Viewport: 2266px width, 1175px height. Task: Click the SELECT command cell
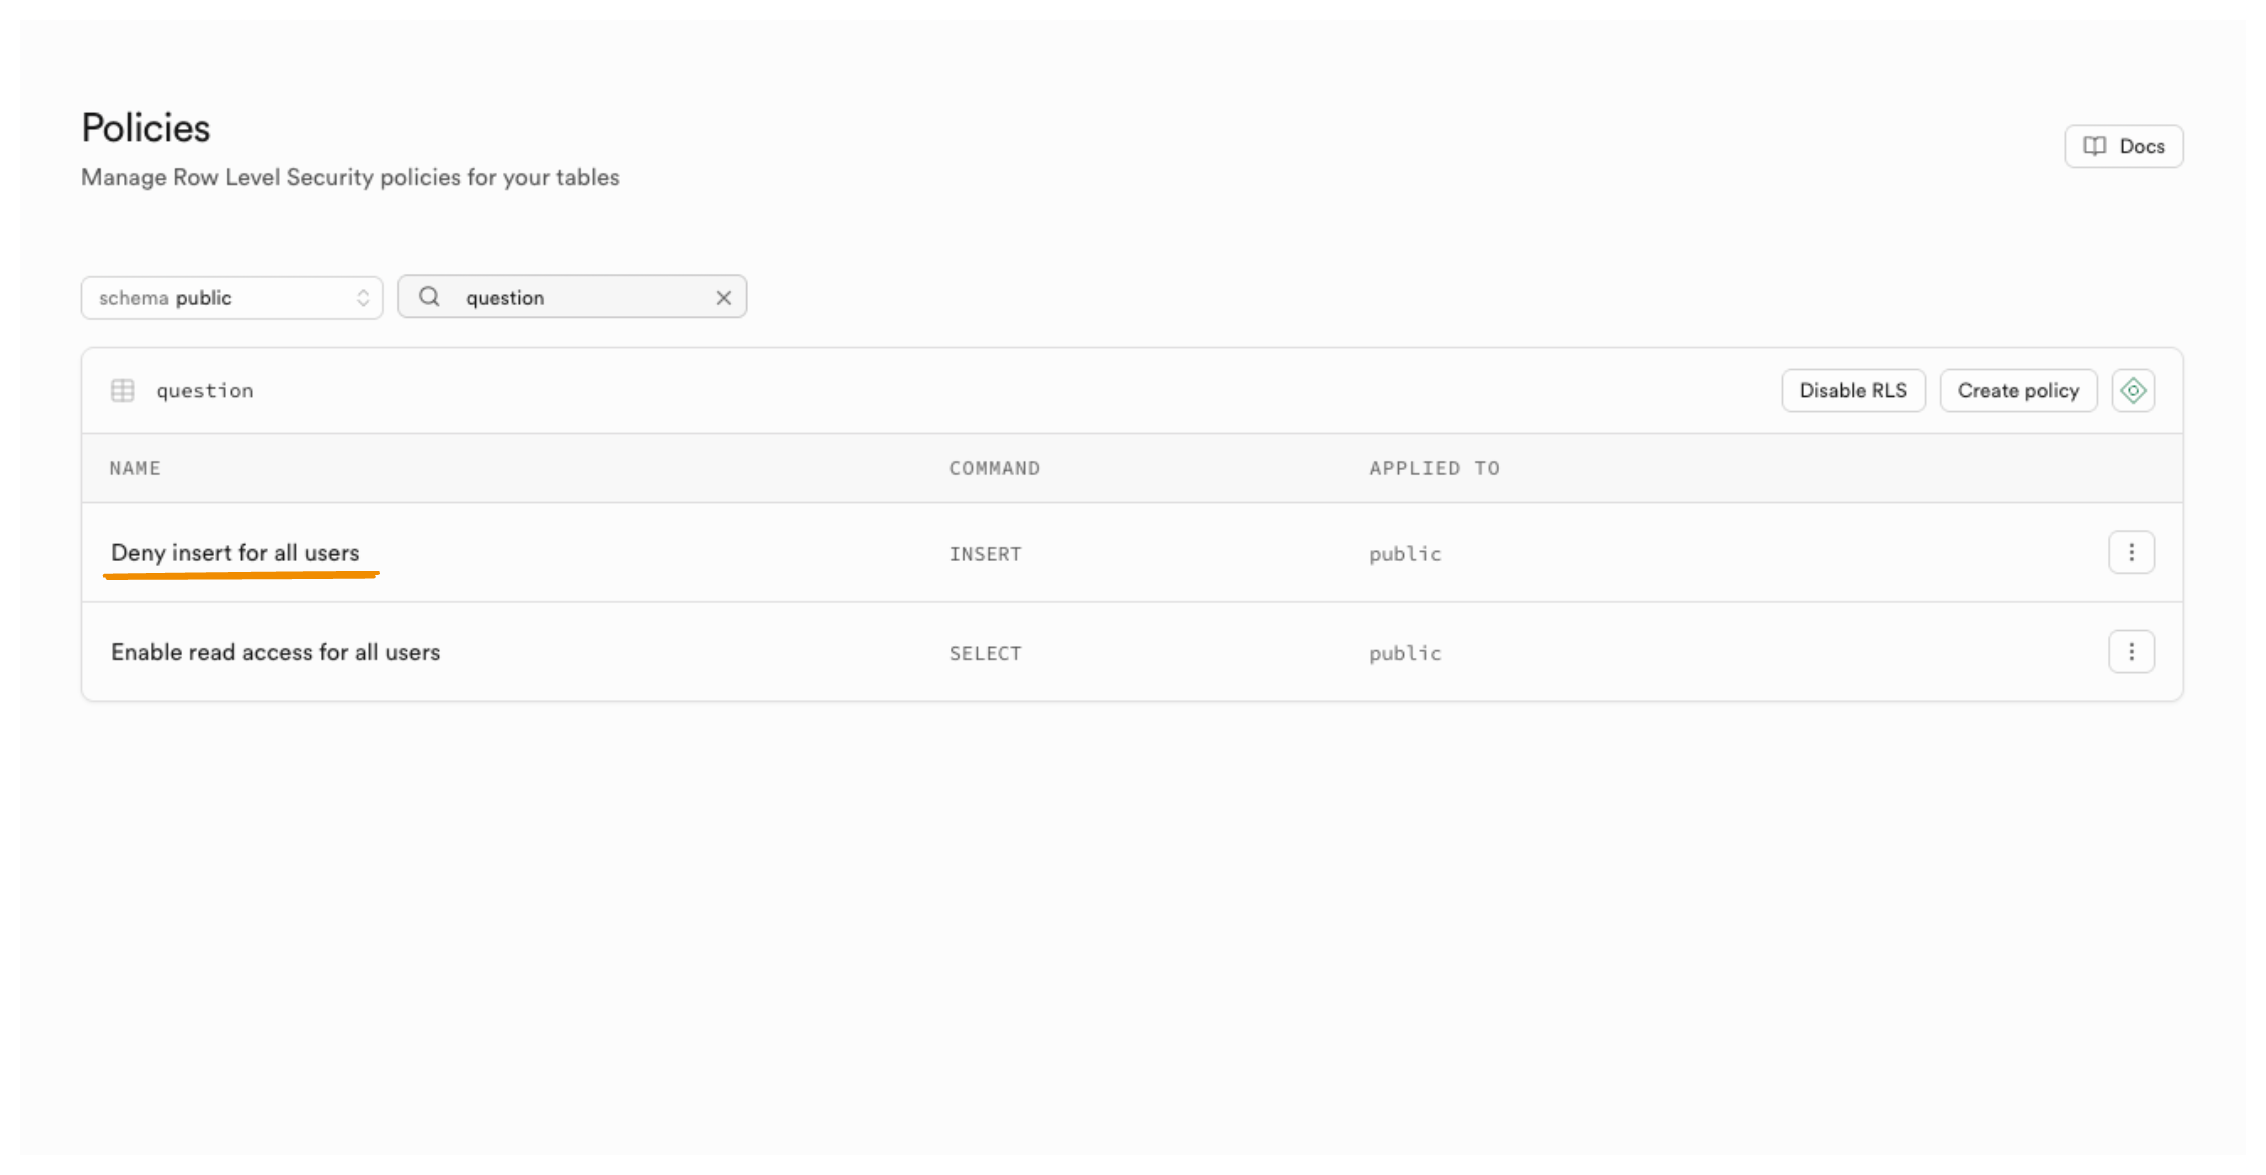pos(985,653)
